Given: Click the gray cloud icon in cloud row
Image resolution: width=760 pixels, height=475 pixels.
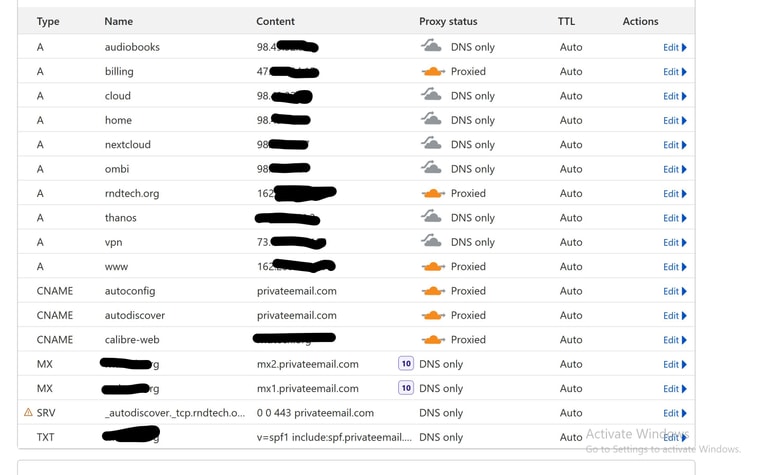Looking at the screenshot, I should 431,95.
